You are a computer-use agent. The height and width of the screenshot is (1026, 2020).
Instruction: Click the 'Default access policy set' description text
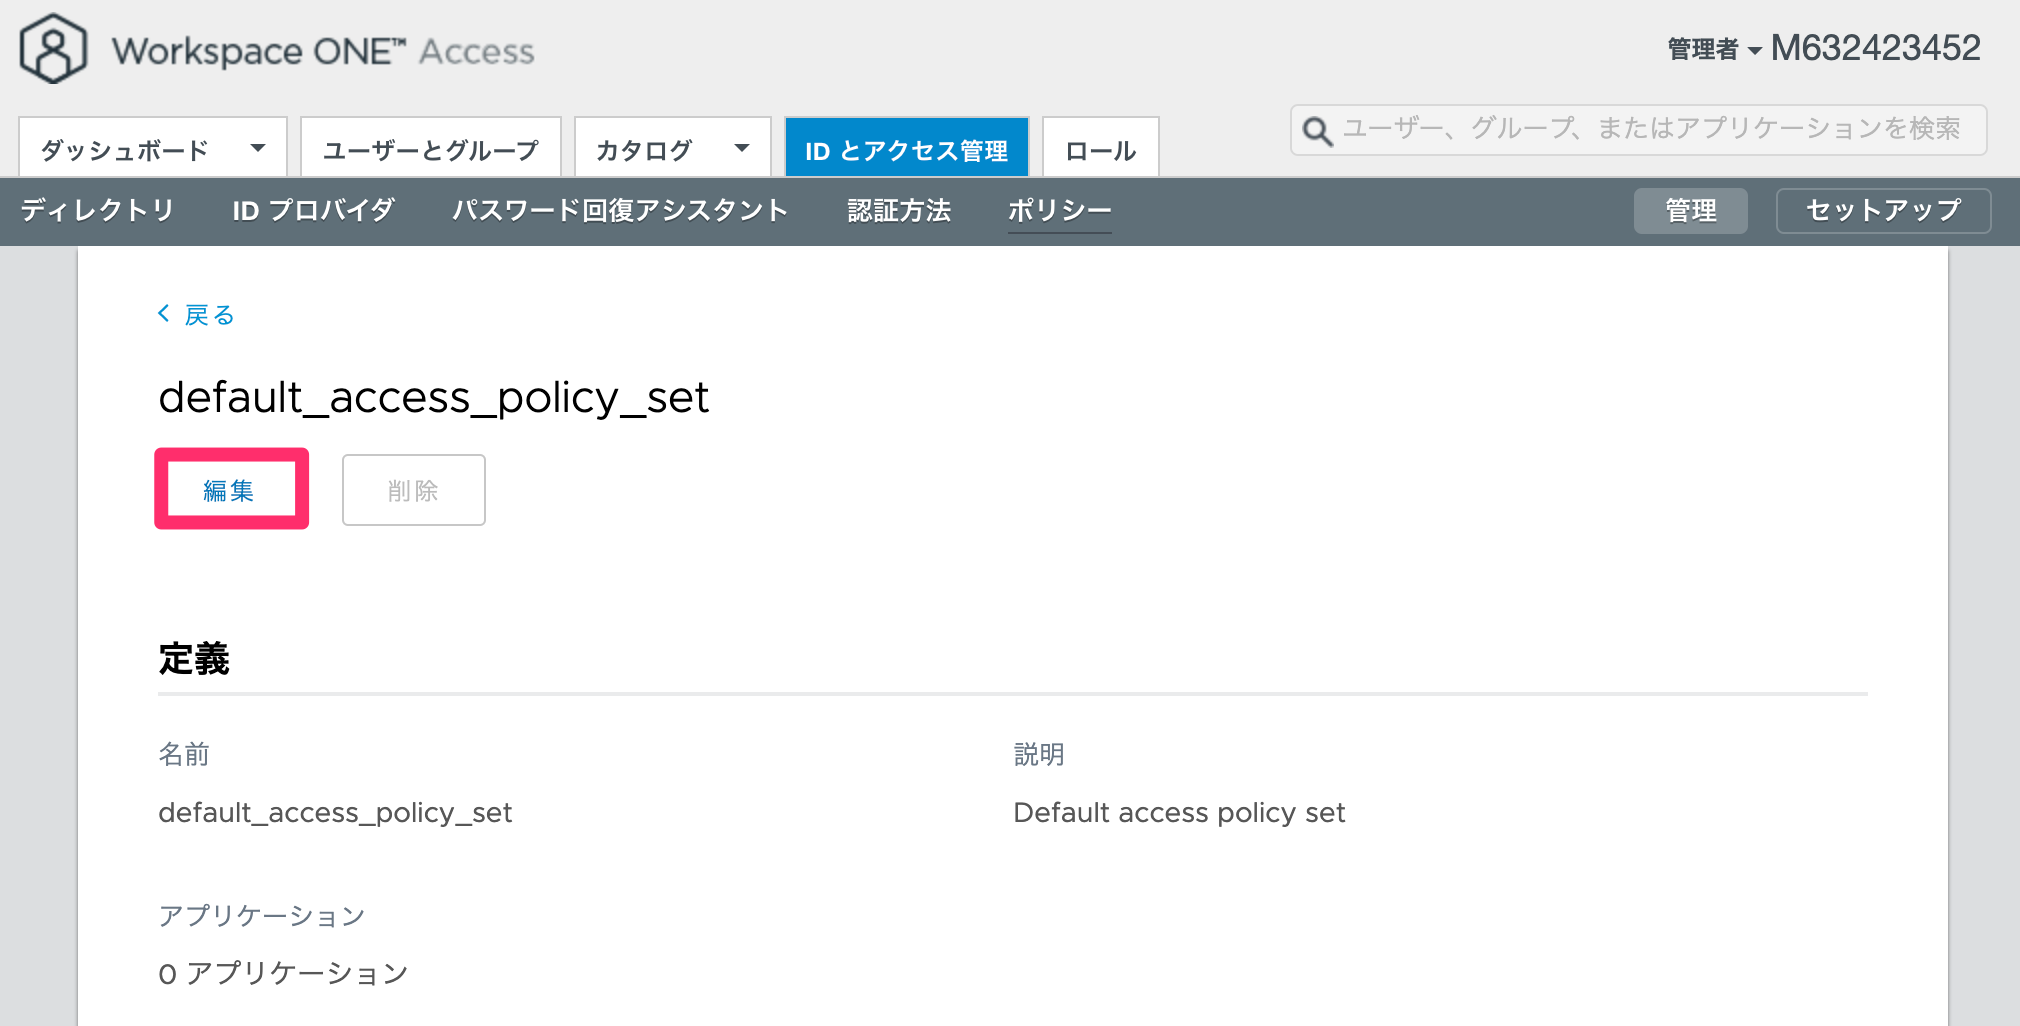(x=1179, y=812)
